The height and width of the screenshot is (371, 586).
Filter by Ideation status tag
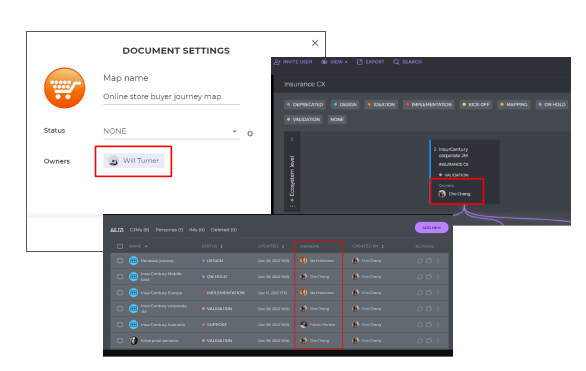pyautogui.click(x=381, y=105)
